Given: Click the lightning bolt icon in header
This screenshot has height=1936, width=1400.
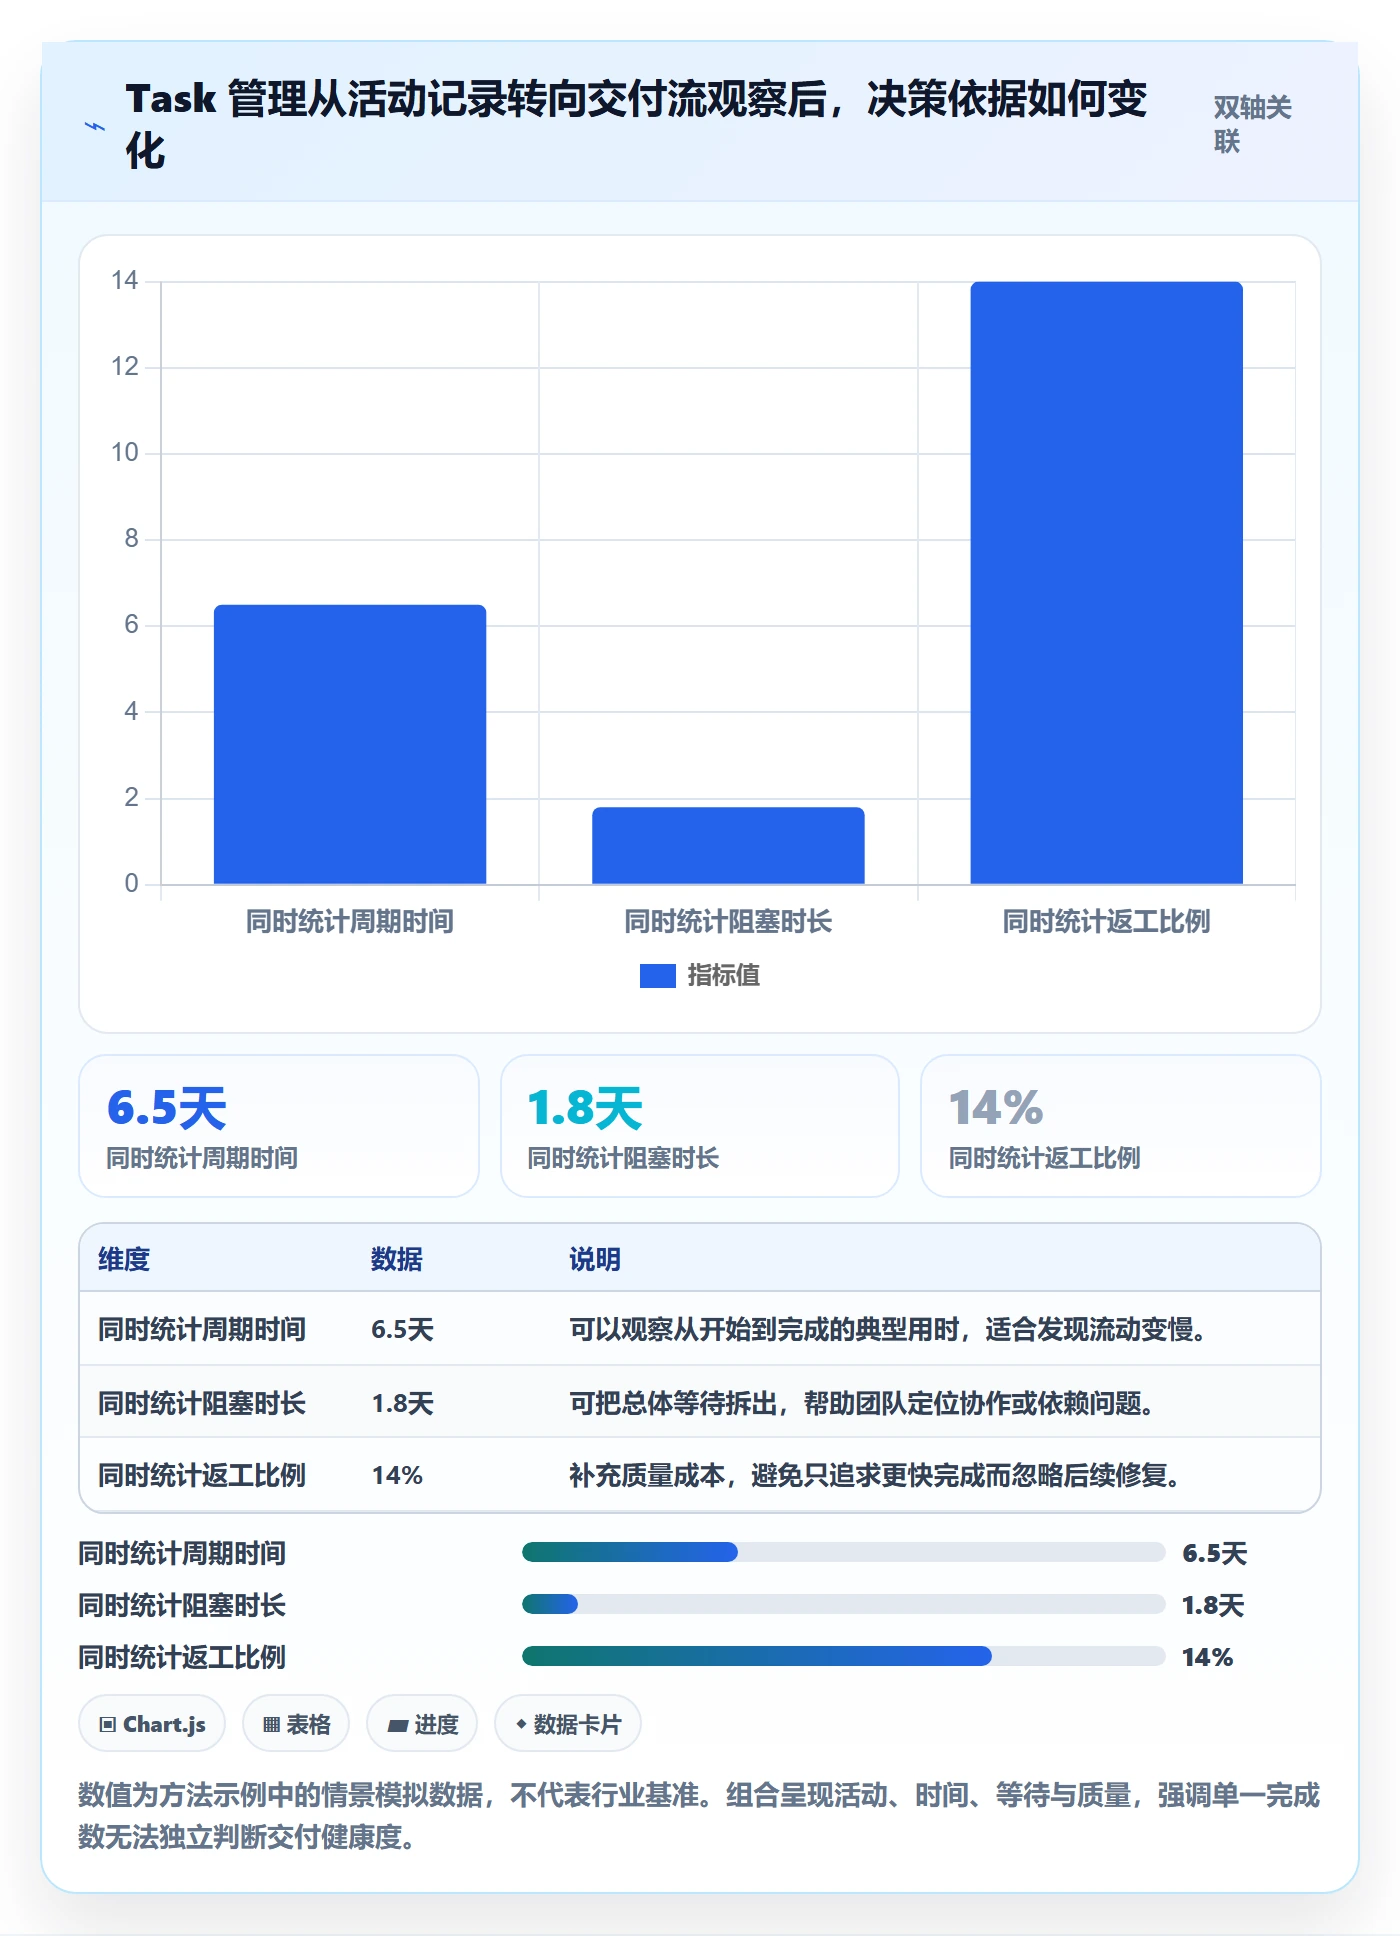Looking at the screenshot, I should click(95, 127).
